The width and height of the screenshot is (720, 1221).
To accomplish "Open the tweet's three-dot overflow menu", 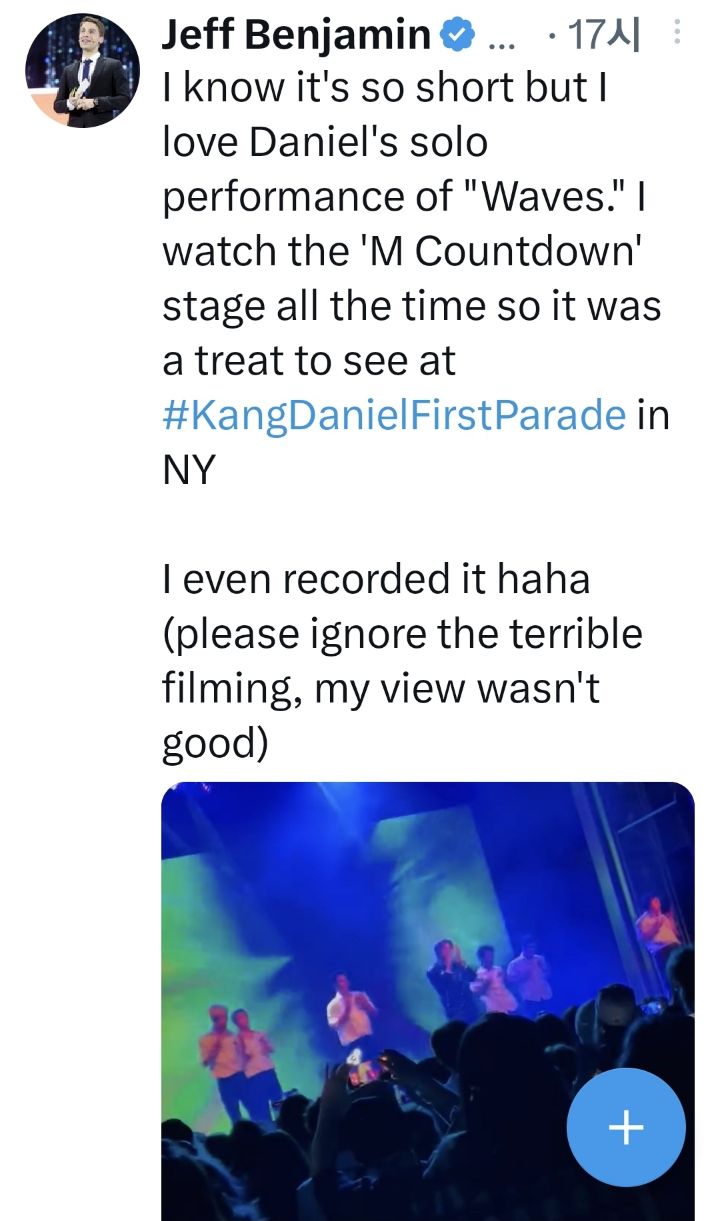I will point(676,36).
